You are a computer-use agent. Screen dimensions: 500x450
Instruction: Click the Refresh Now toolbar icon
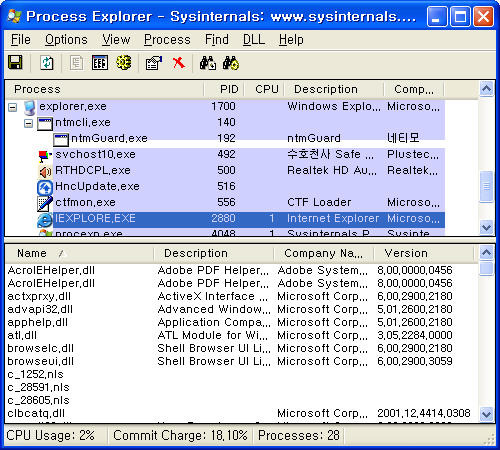(x=47, y=63)
